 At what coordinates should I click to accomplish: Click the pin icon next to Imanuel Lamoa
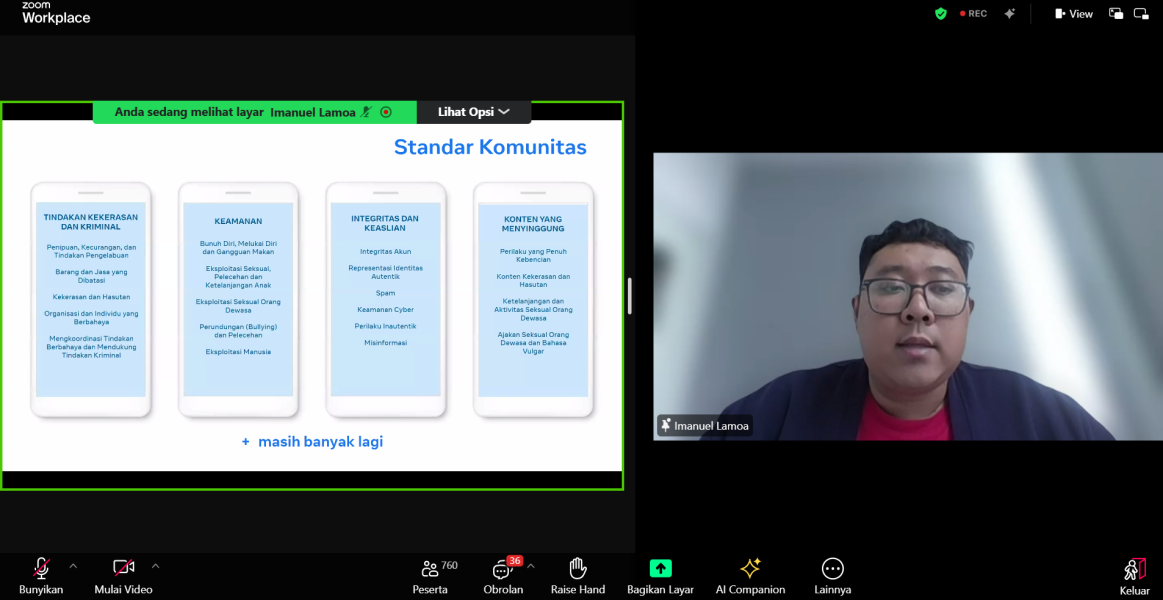(666, 426)
